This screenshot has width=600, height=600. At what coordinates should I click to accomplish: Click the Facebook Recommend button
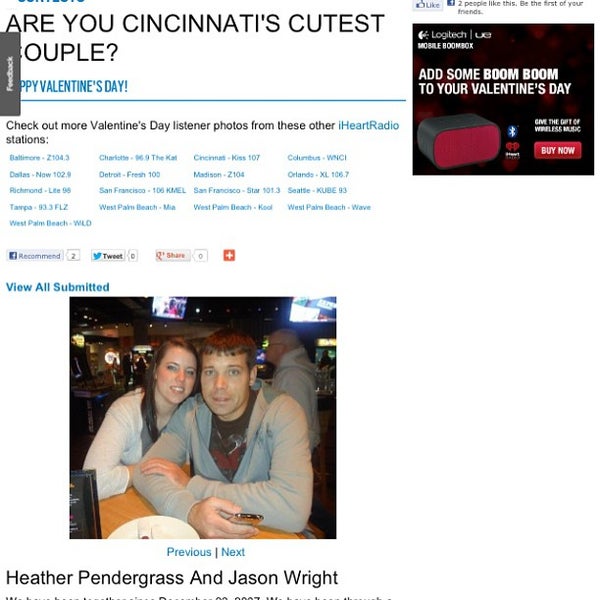[x=35, y=256]
